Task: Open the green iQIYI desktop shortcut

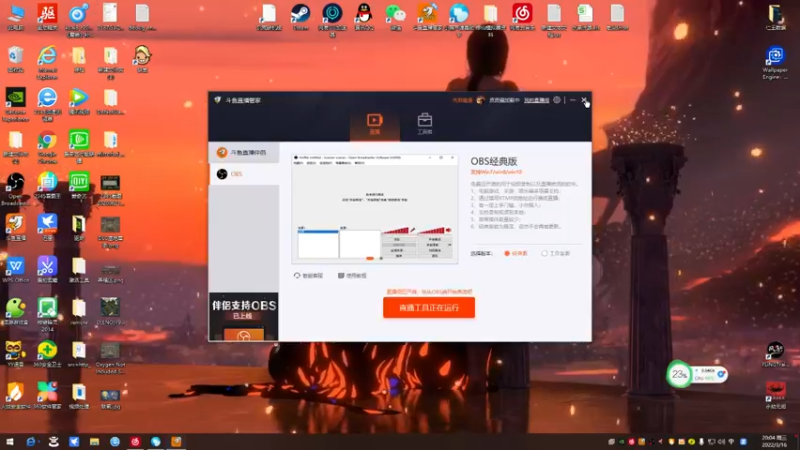Action: 79,185
